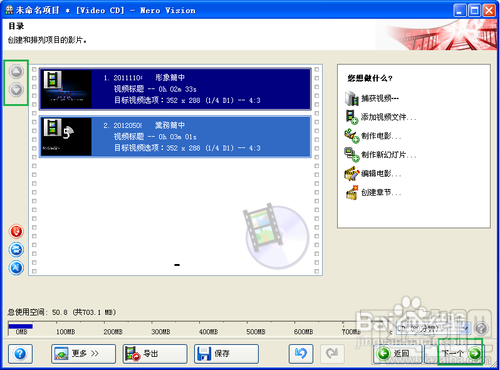Click the Nero Vision title bar icon
The image size is (500, 370).
pos(9,10)
